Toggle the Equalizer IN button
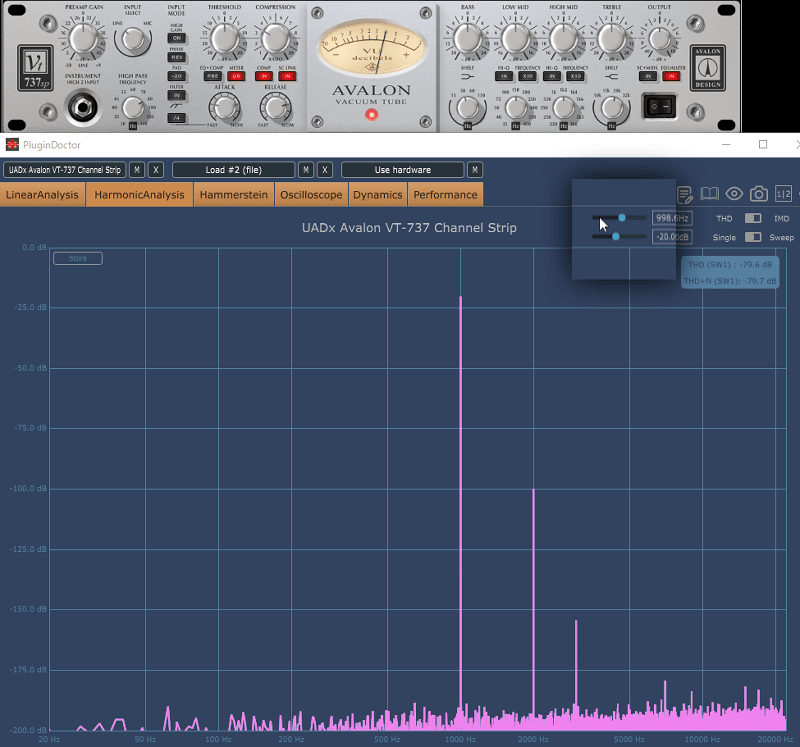The image size is (800, 747). point(671,76)
